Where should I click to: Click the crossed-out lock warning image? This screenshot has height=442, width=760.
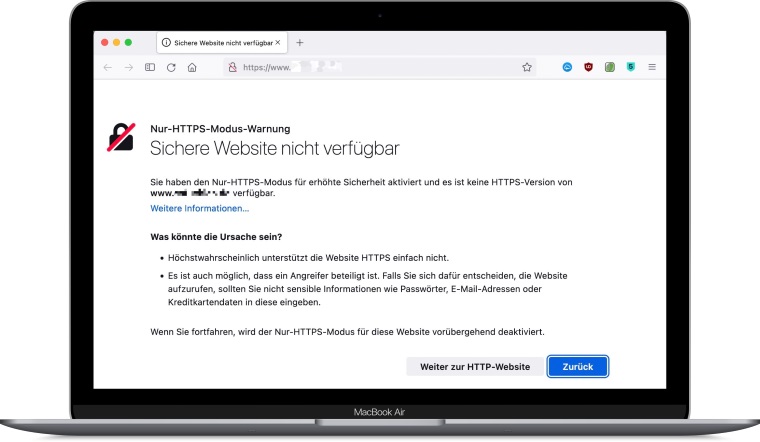coord(123,137)
